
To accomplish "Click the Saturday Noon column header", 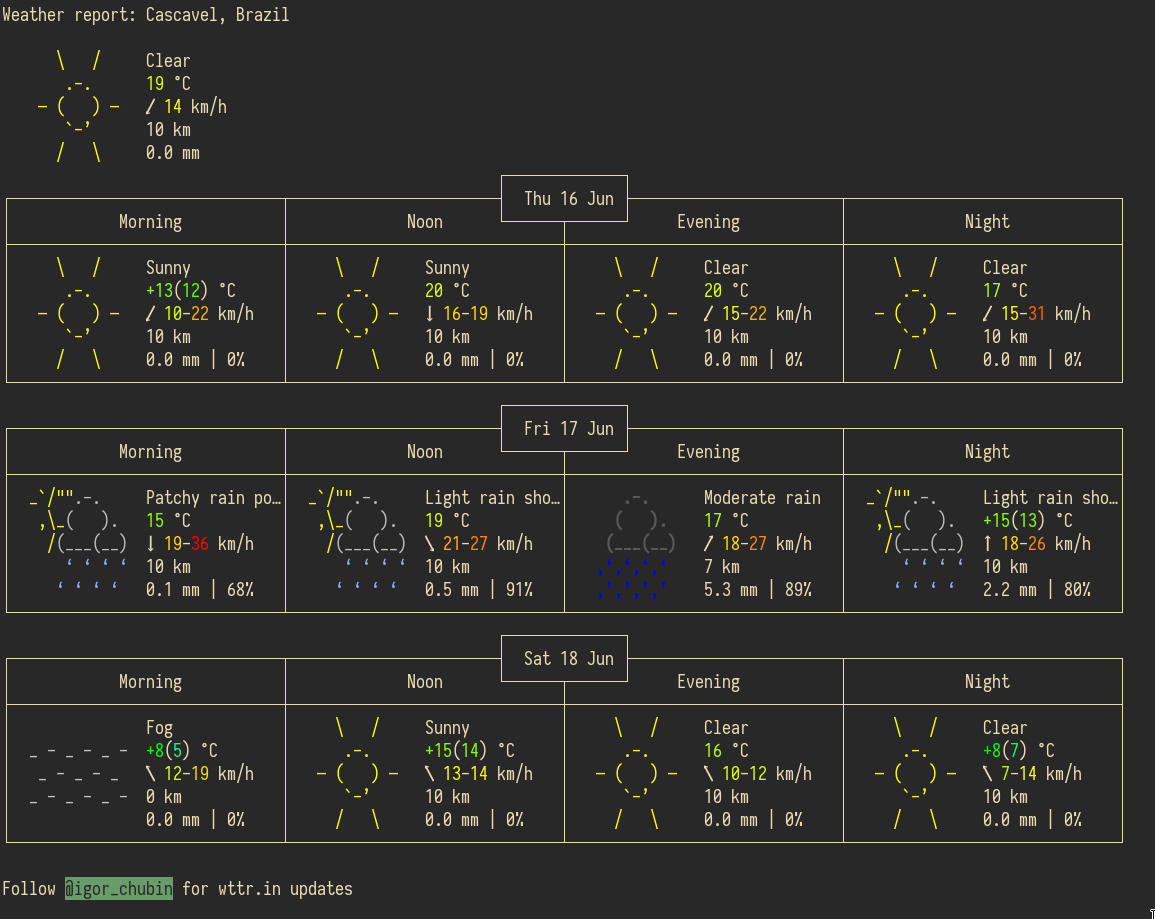I will tap(425, 681).
